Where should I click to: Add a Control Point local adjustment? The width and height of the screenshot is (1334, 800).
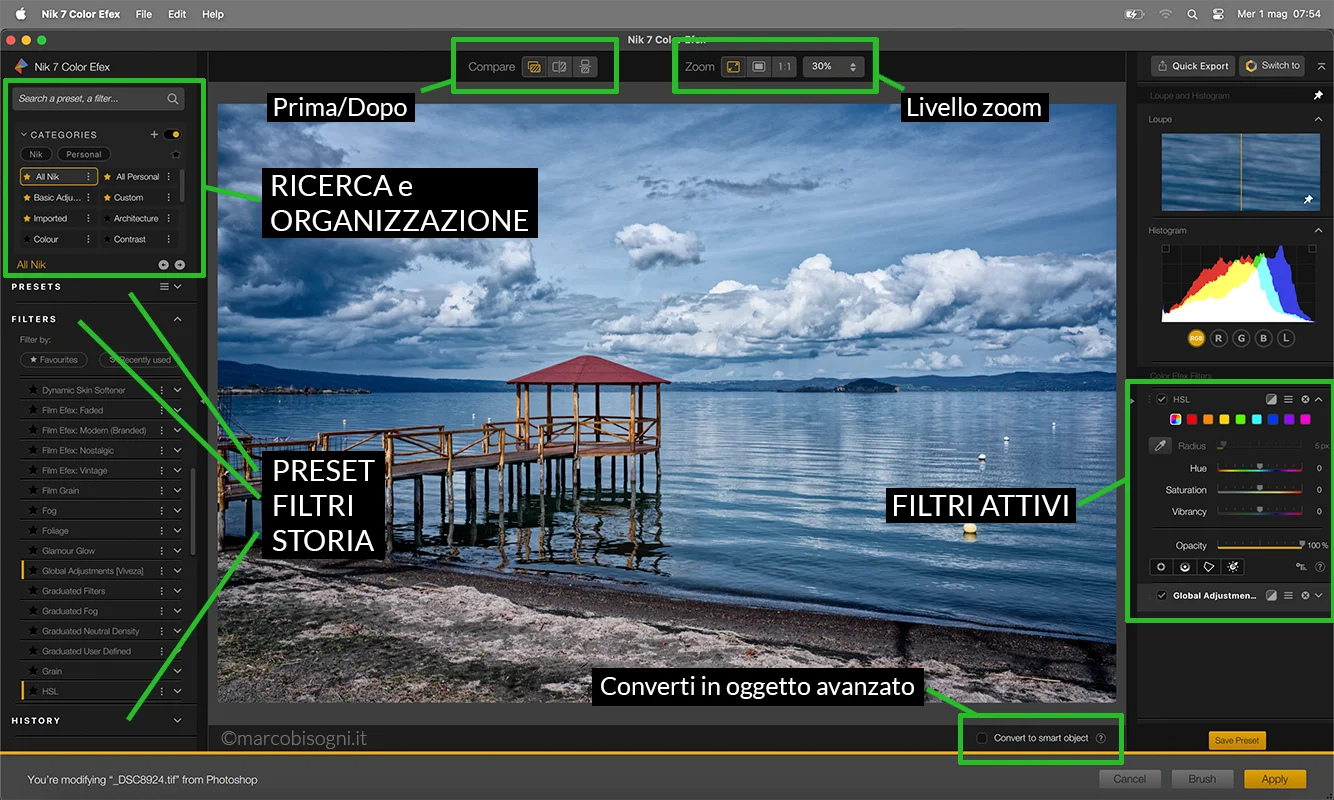(x=1161, y=567)
